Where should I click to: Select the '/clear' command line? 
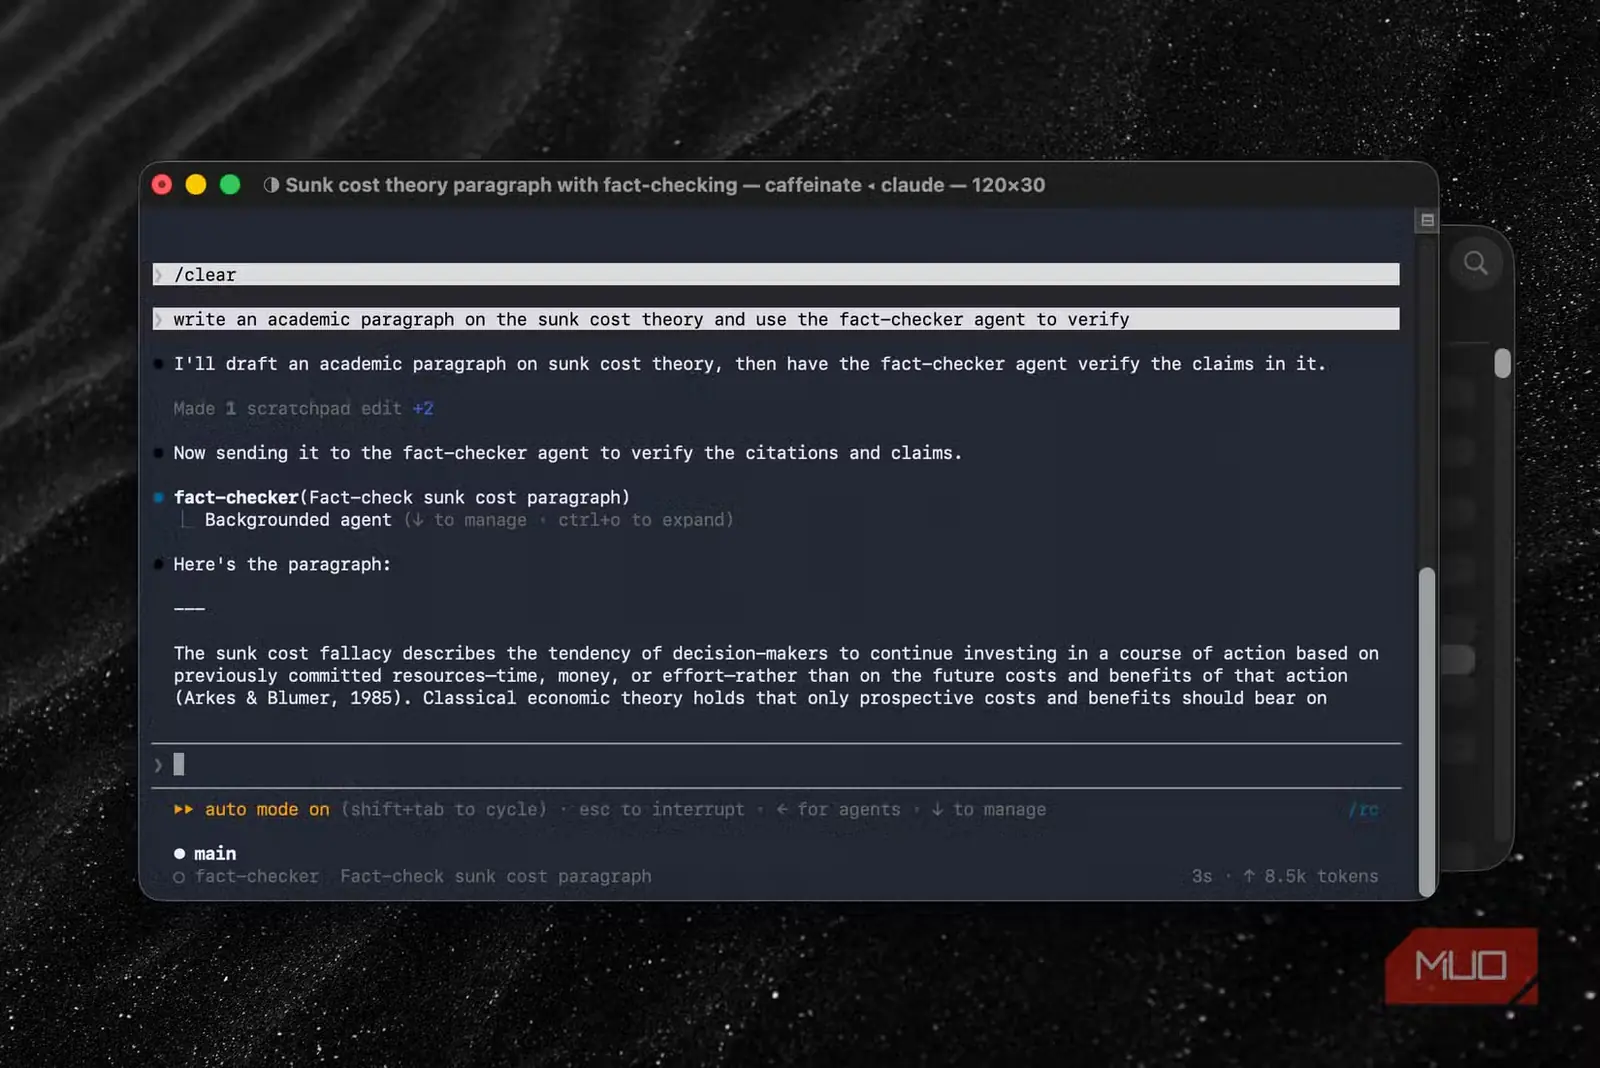776,275
